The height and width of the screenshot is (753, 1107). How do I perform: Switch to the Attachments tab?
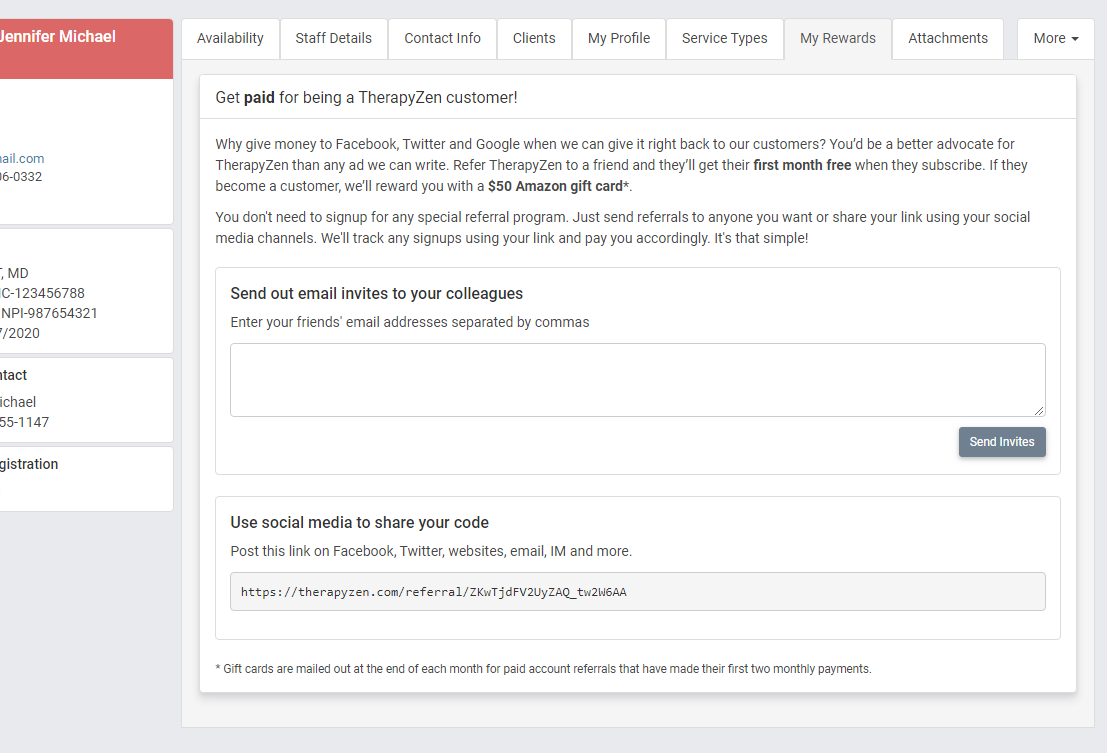[x=947, y=38]
